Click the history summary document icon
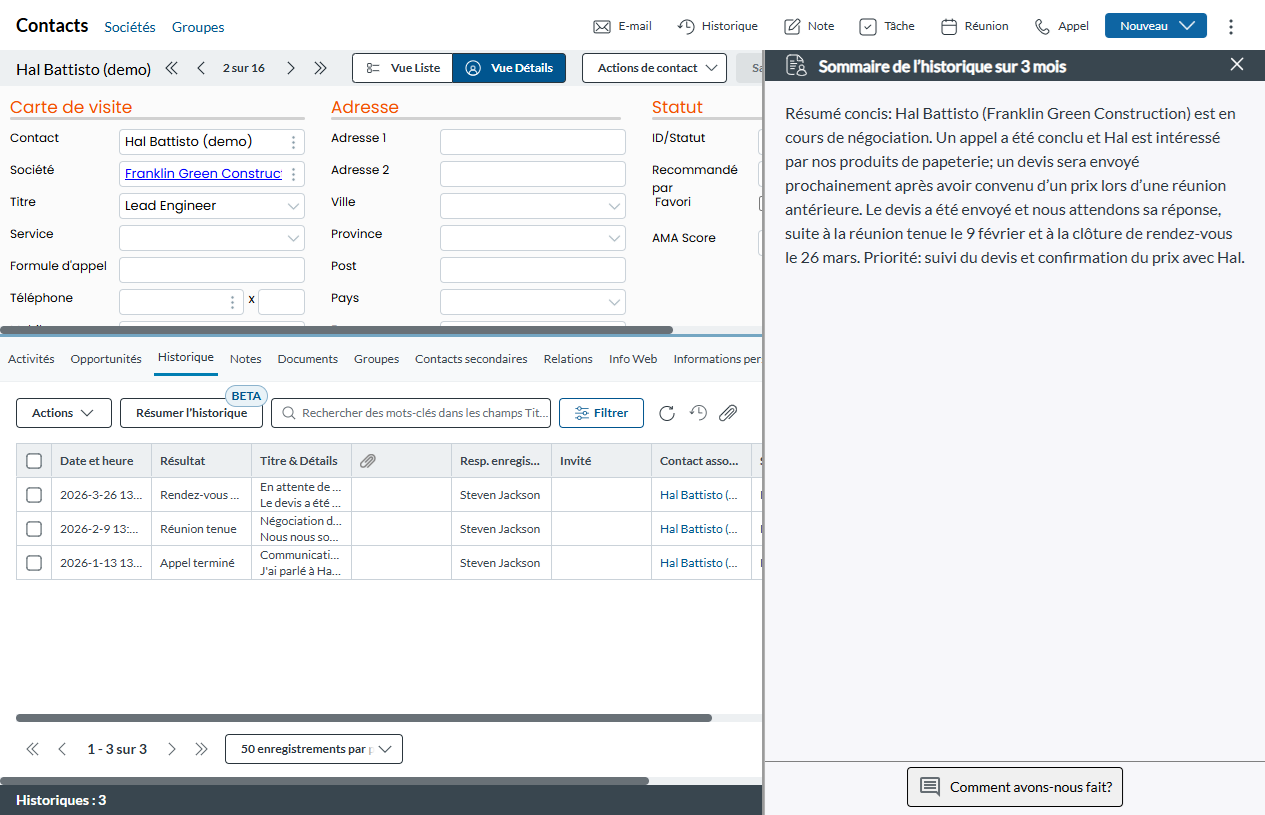Viewport: 1265px width, 815px height. (796, 66)
